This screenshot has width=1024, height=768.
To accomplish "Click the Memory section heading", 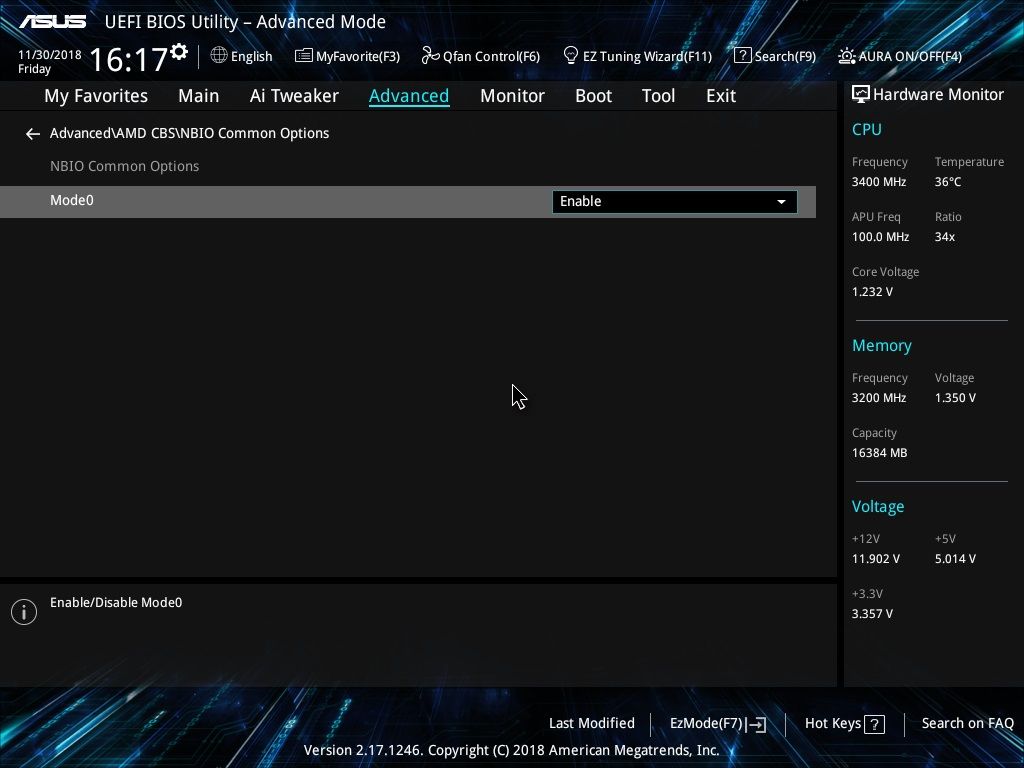I will pyautogui.click(x=882, y=345).
